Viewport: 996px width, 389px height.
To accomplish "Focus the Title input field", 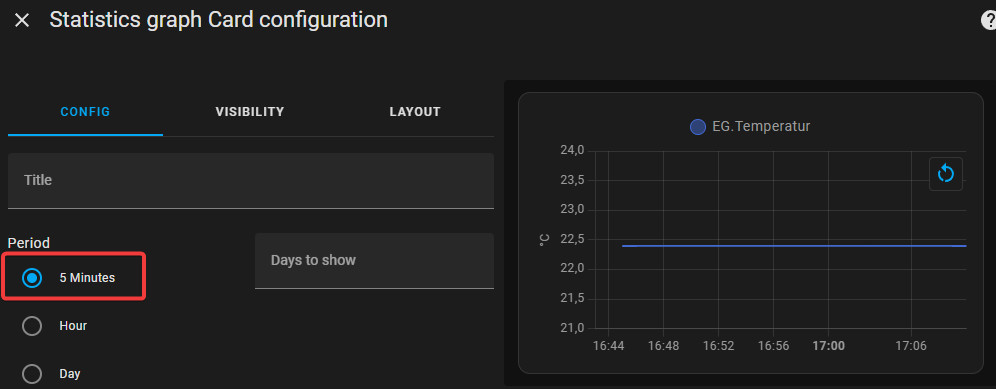I will 251,181.
